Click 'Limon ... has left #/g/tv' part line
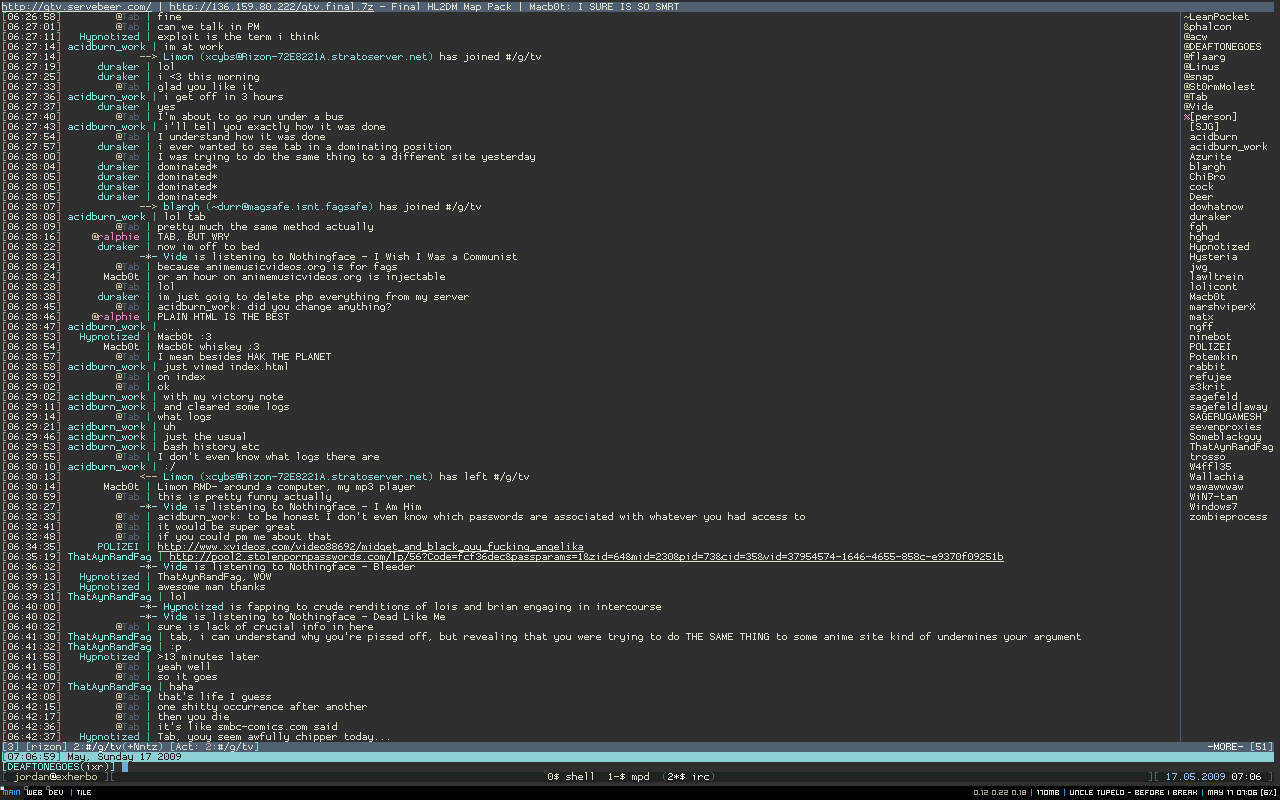Image resolution: width=1280 pixels, height=800 pixels. [x=335, y=476]
